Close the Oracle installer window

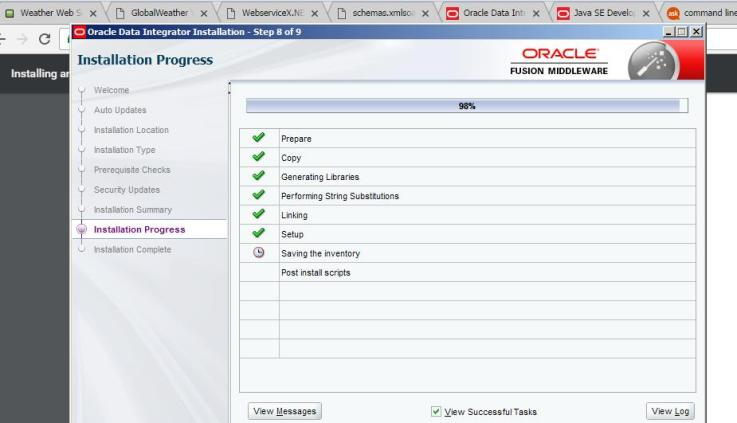click(697, 31)
